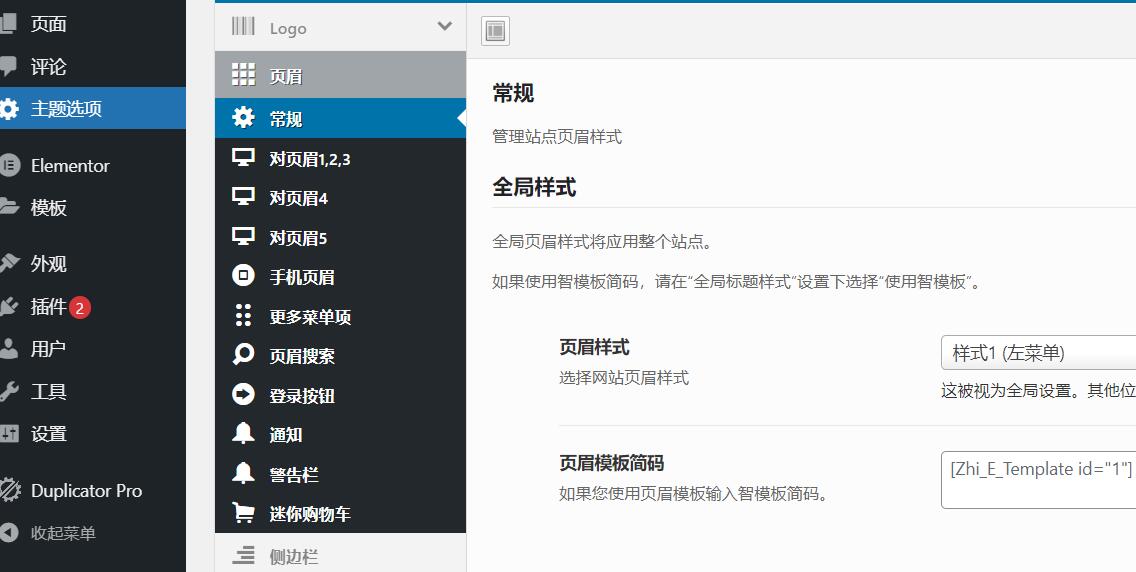
Task: Click the bell icon beside 警告栏
Action: (x=243, y=473)
